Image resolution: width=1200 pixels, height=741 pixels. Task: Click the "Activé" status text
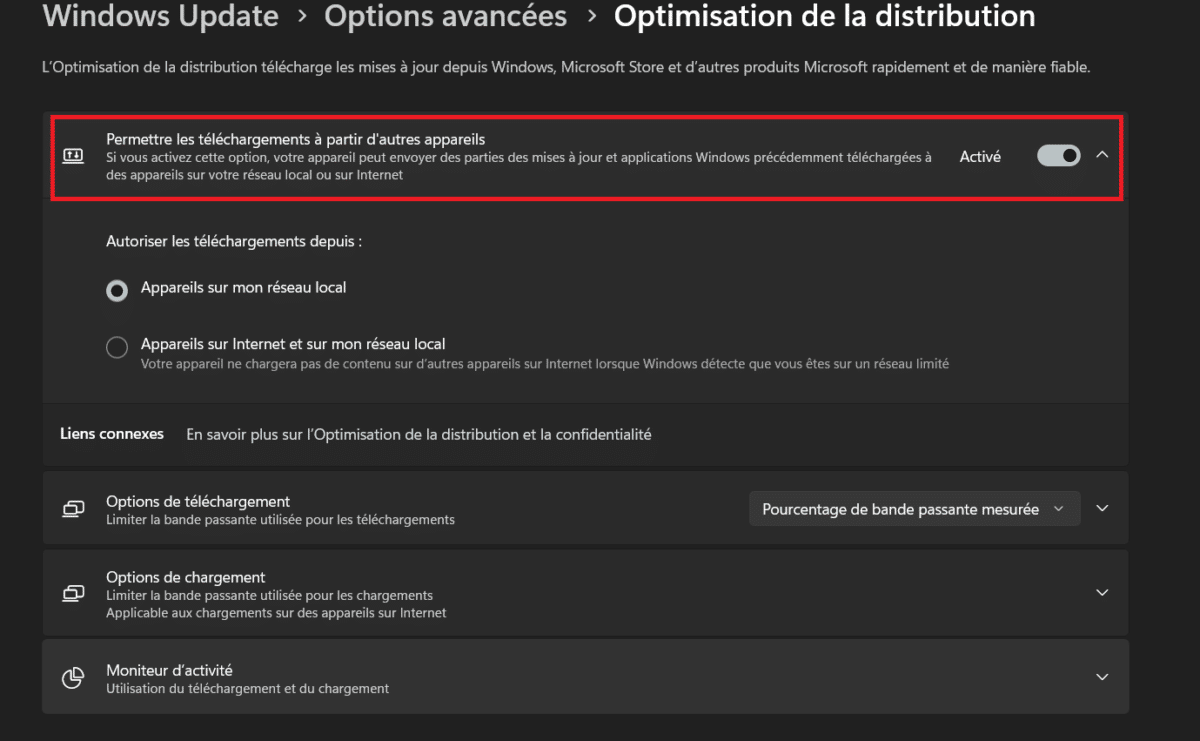click(979, 156)
